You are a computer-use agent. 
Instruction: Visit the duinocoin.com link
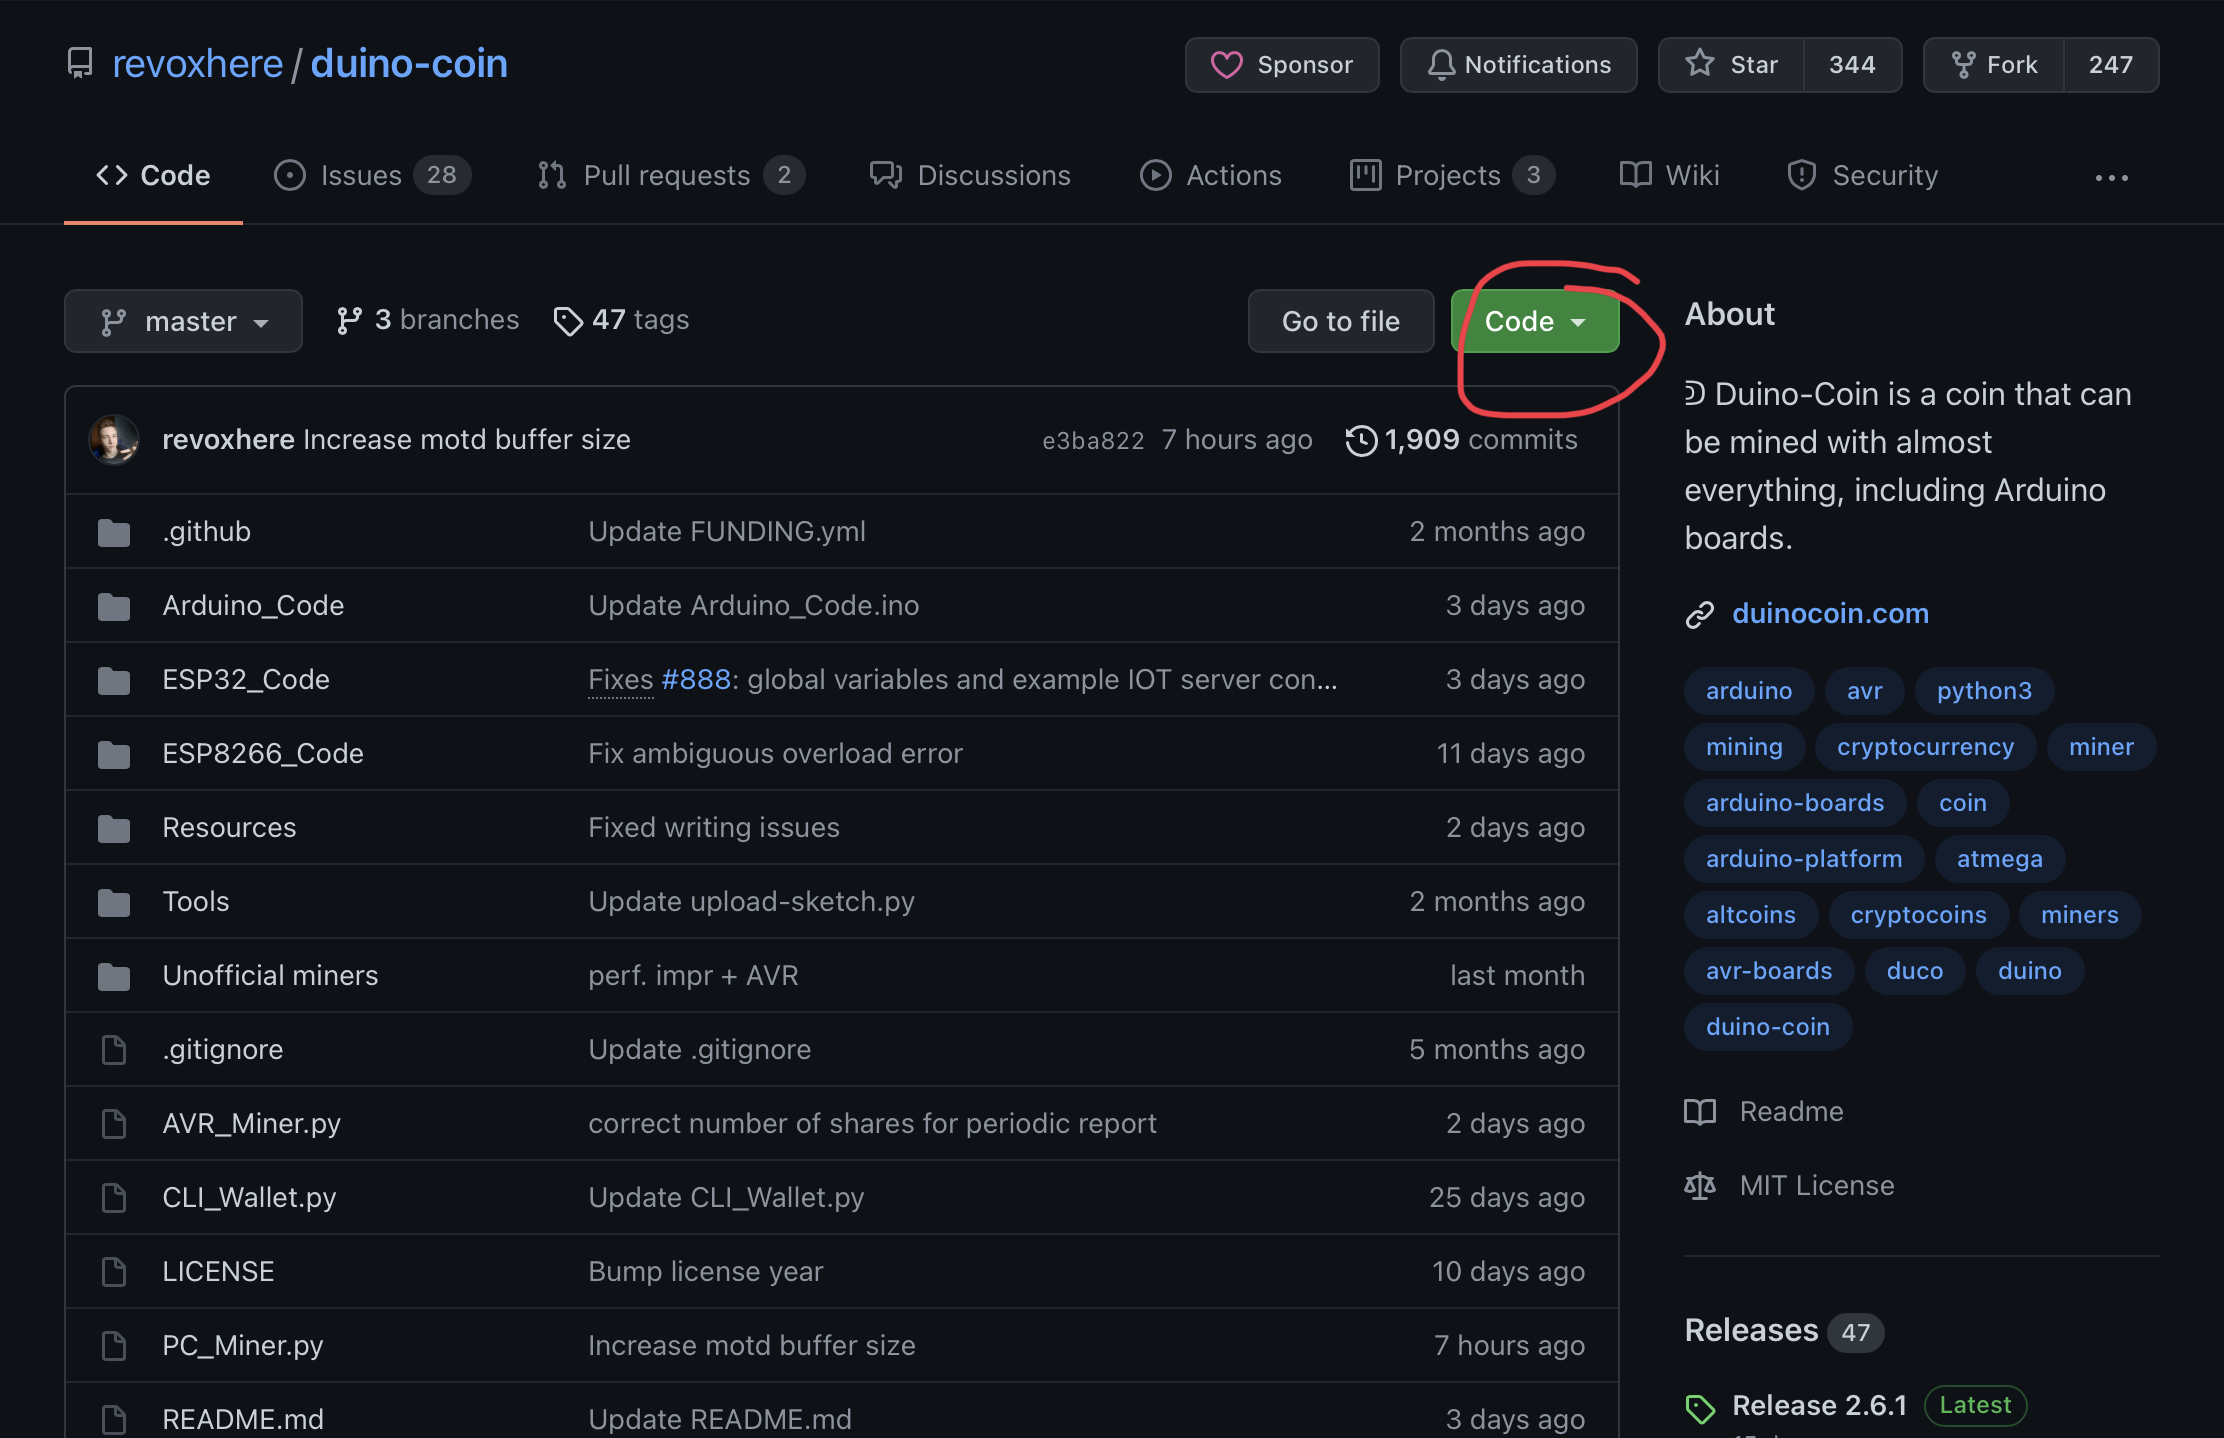(1830, 613)
